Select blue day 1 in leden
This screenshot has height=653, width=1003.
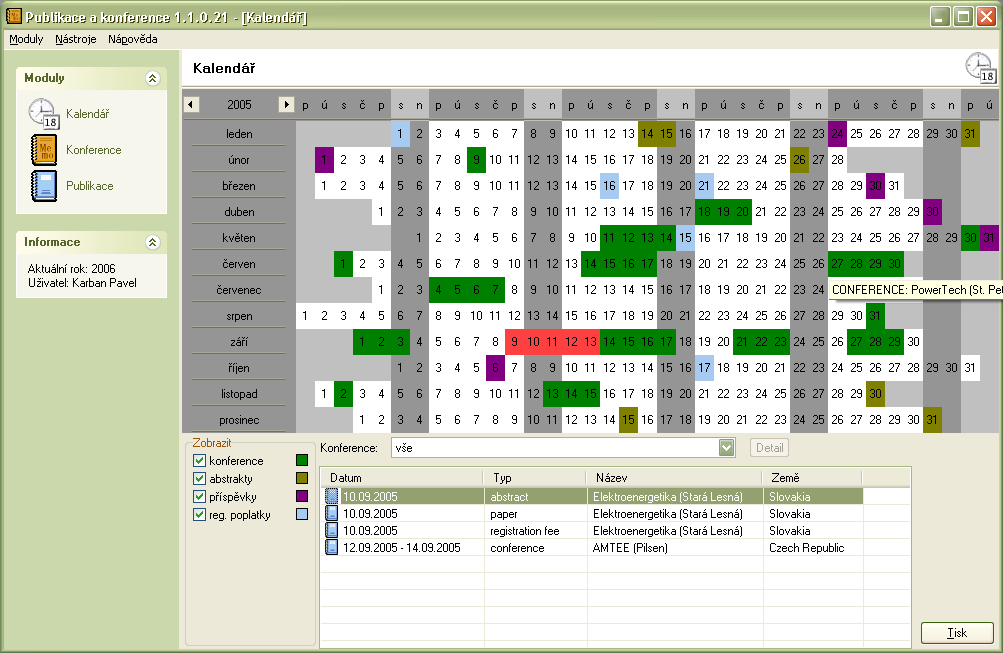click(x=400, y=134)
